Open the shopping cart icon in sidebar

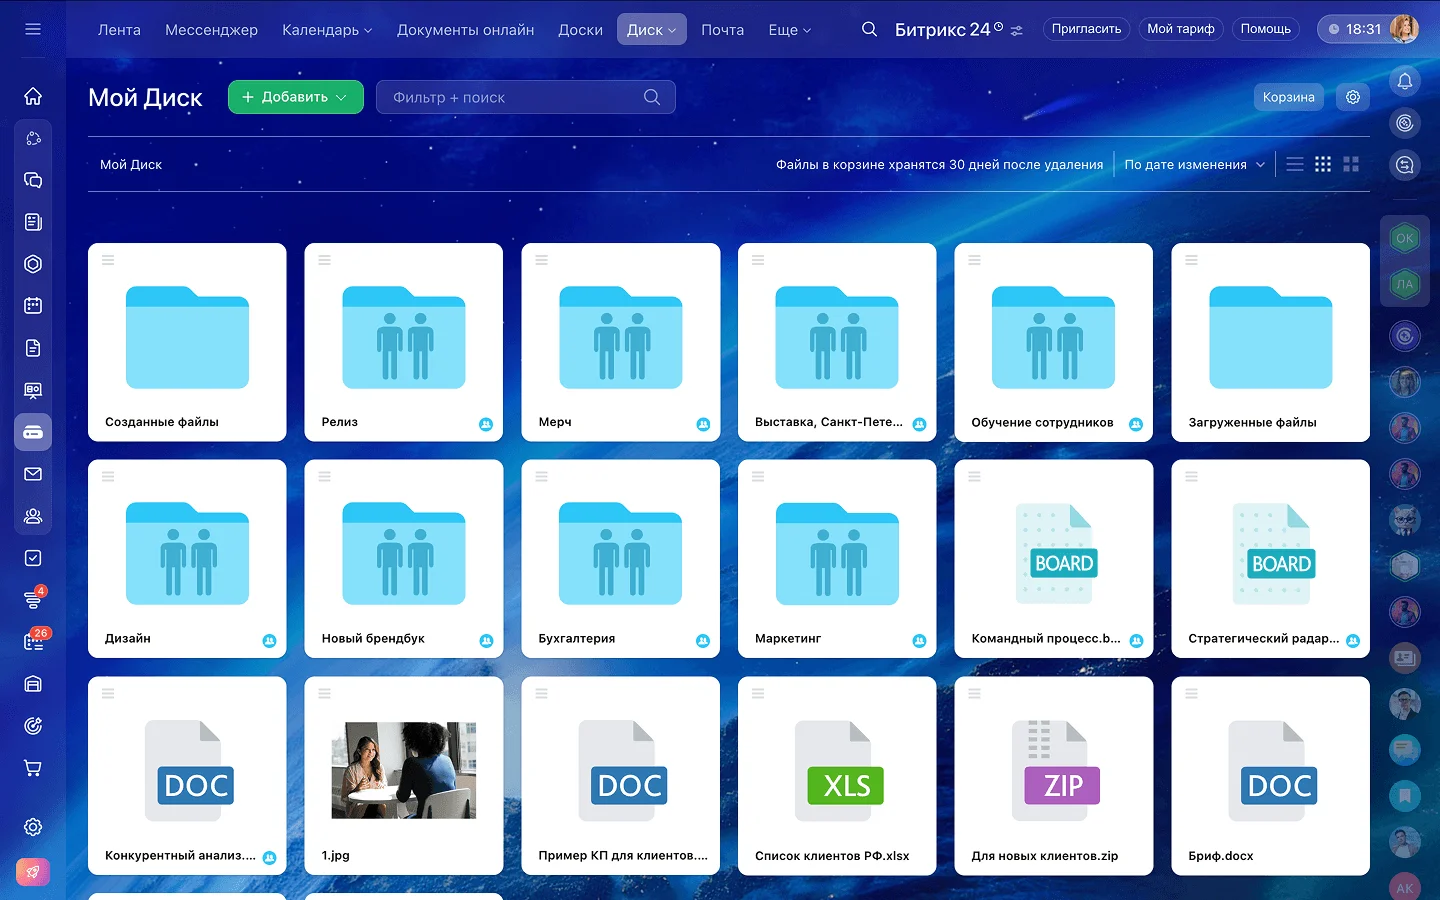pos(33,768)
